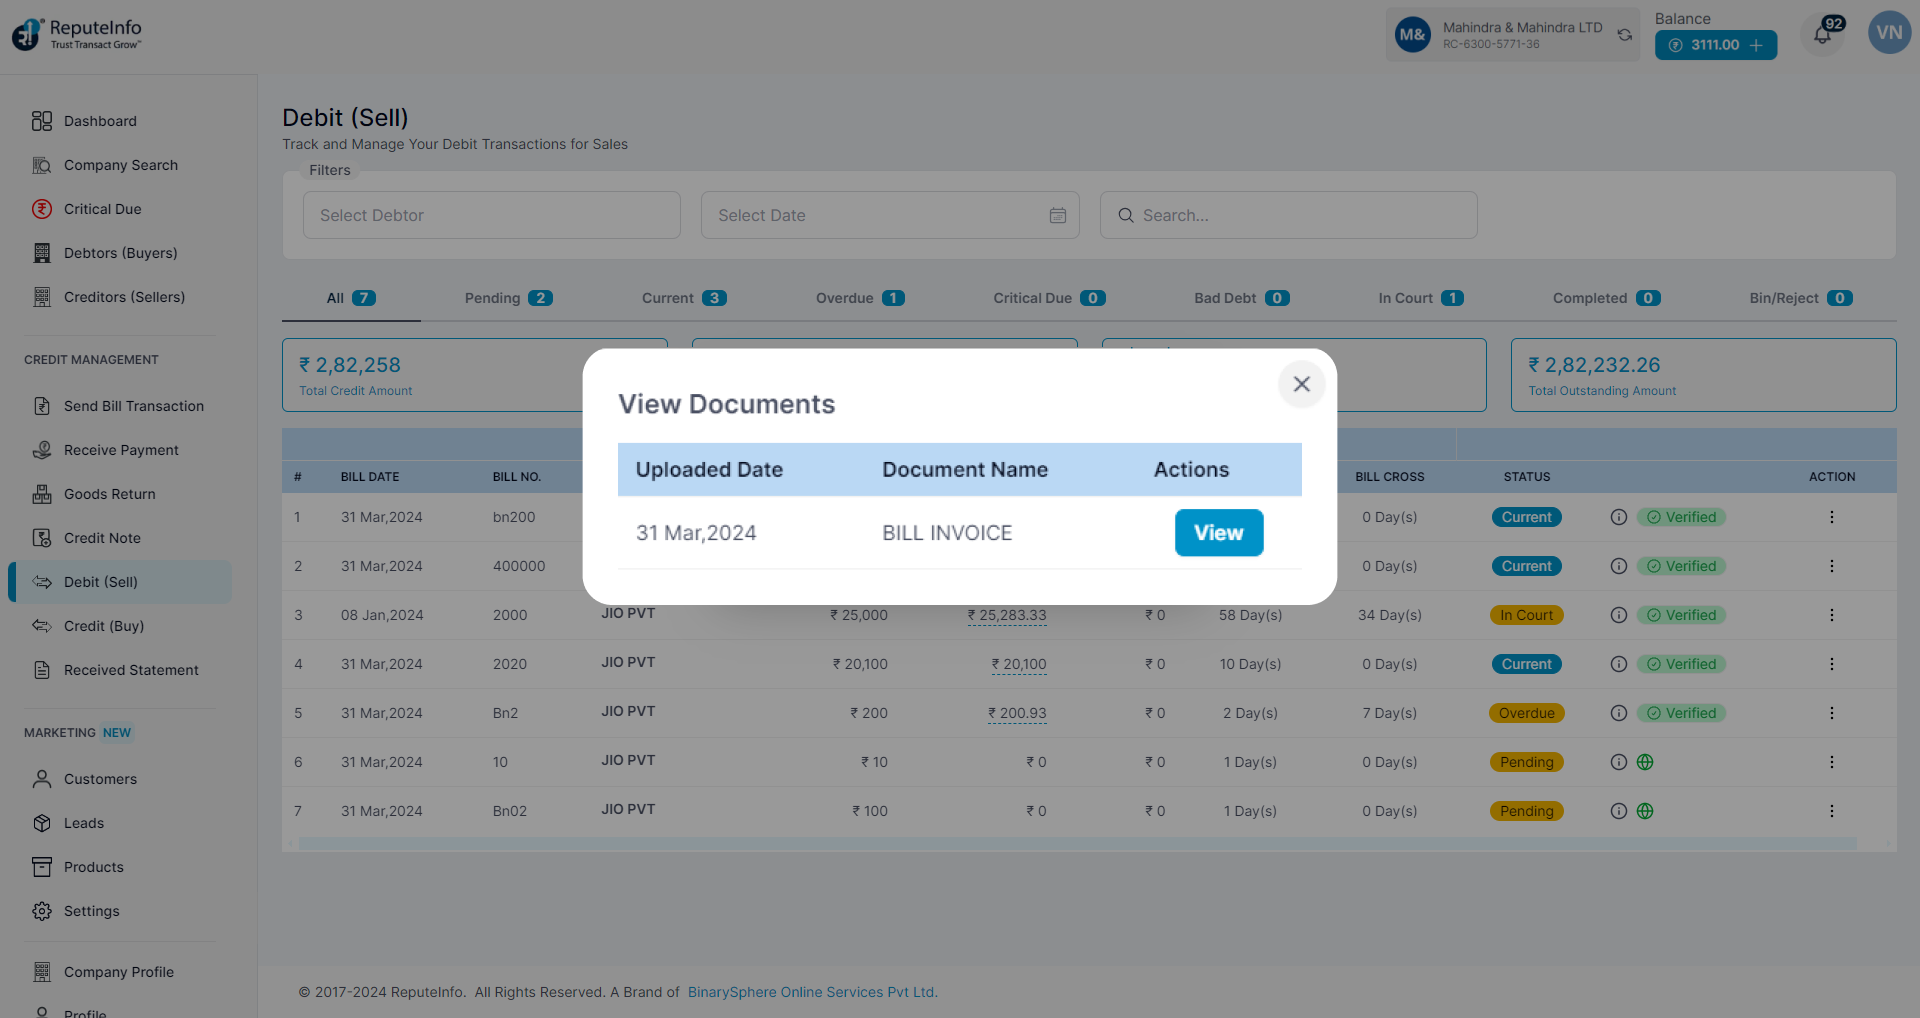Screen dimensions: 1920x1018
Task: Click the company switch refresh icon
Action: pos(1625,35)
